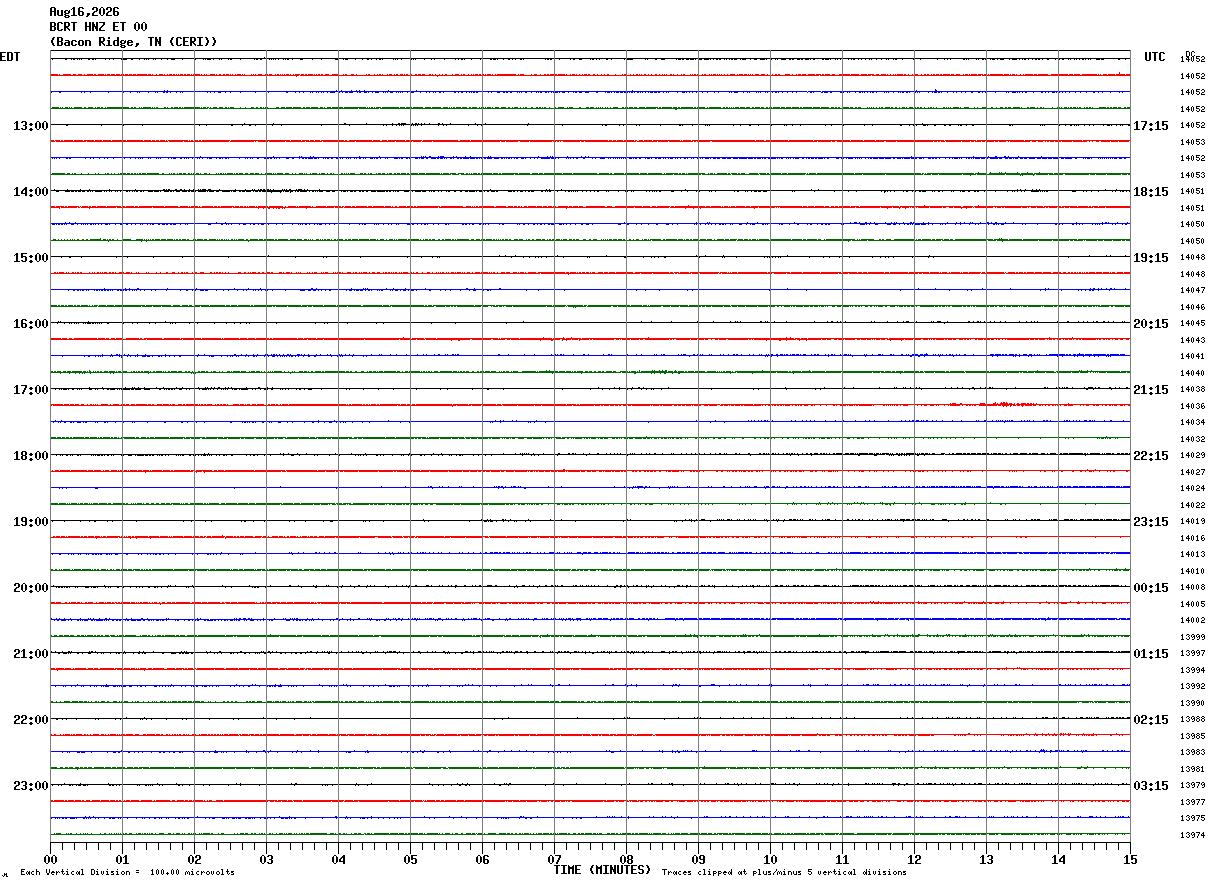Click the Bacon Ridge, TN (CERI) title
The height and width of the screenshot is (886, 1210).
(x=133, y=42)
